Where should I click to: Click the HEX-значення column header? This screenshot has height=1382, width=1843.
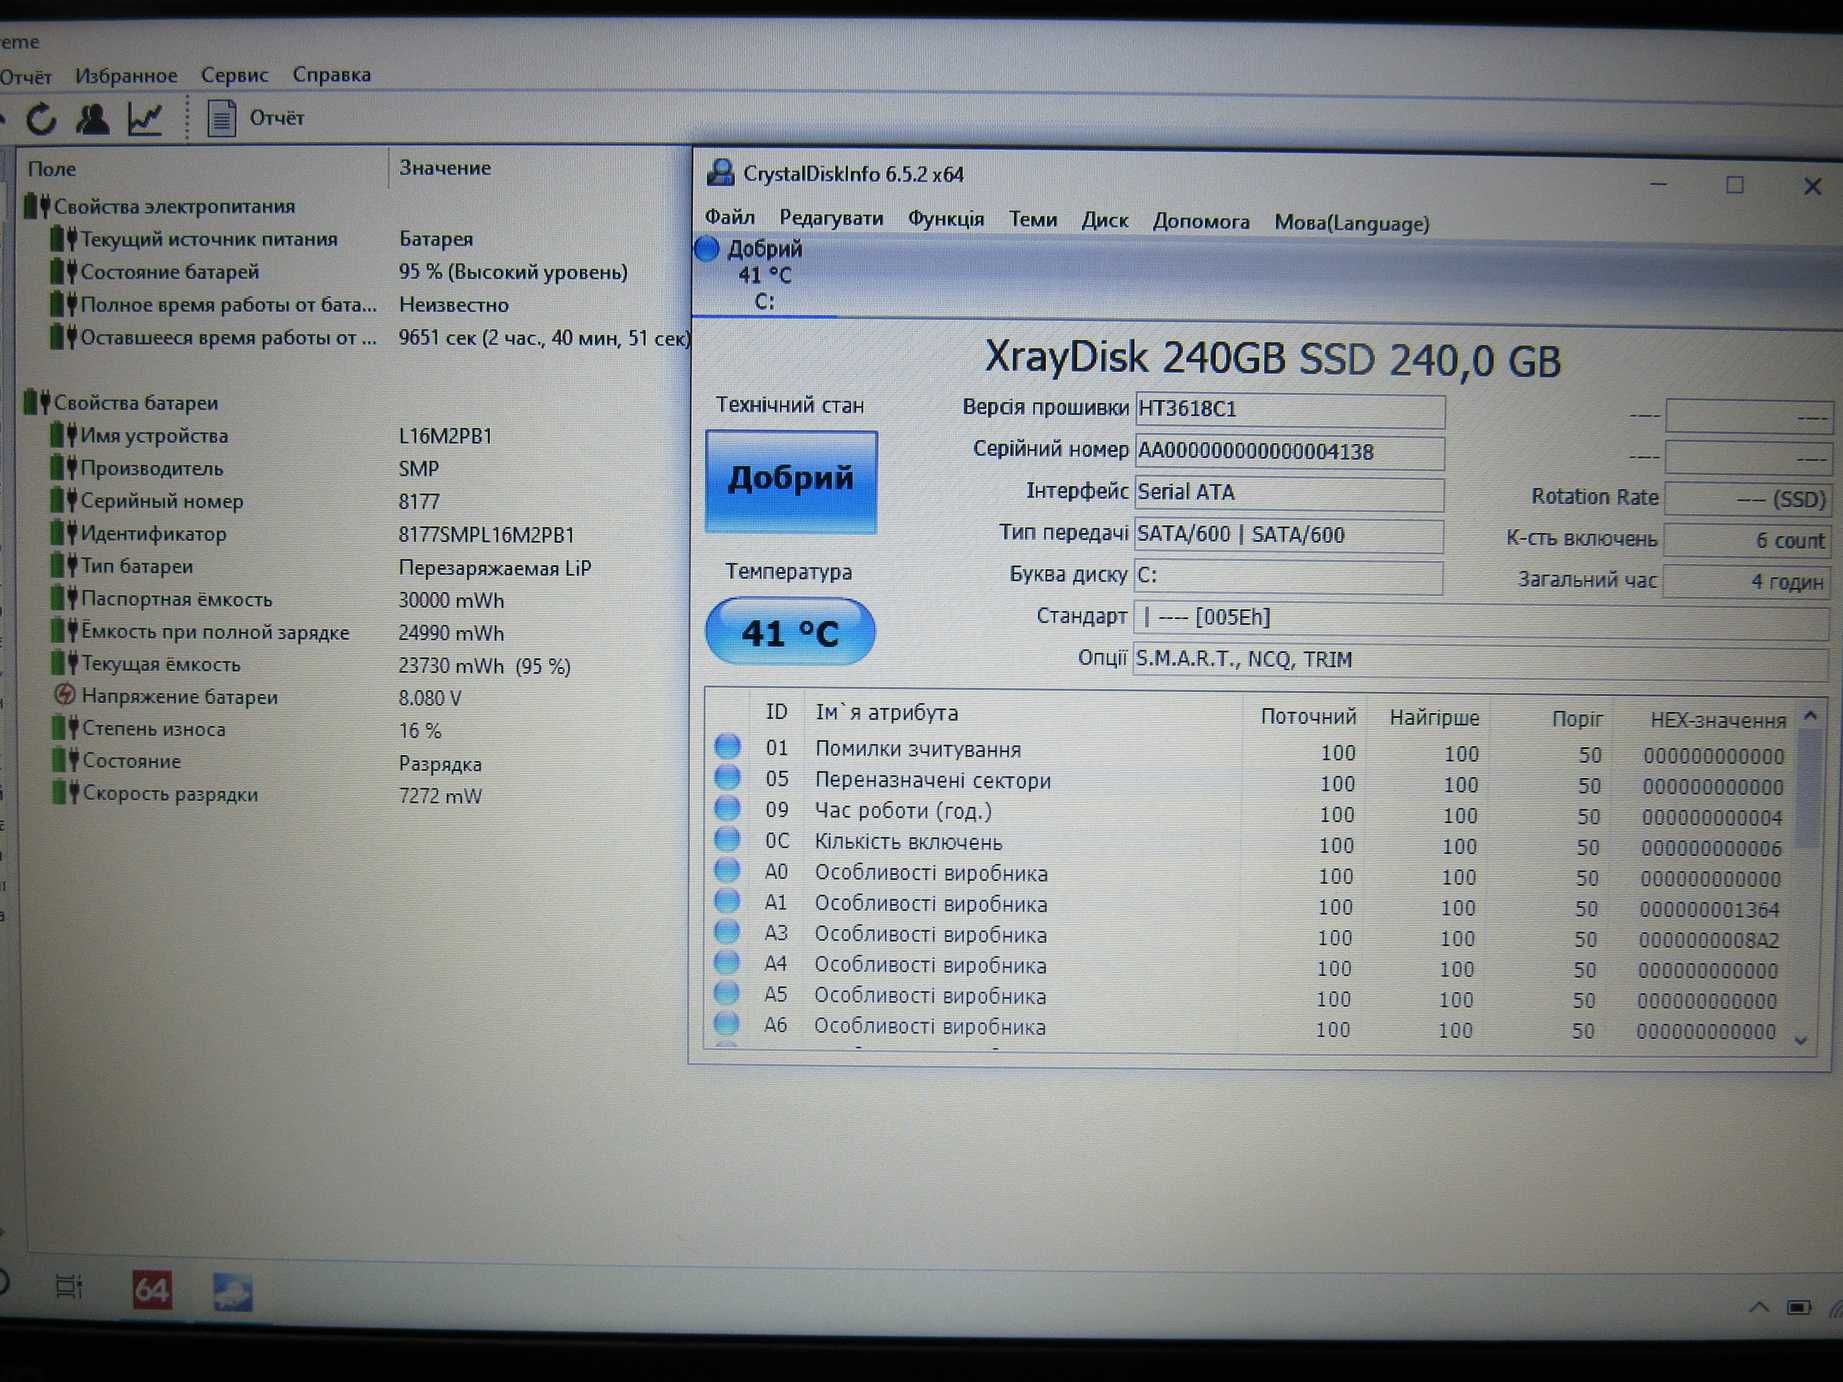pyautogui.click(x=1717, y=720)
